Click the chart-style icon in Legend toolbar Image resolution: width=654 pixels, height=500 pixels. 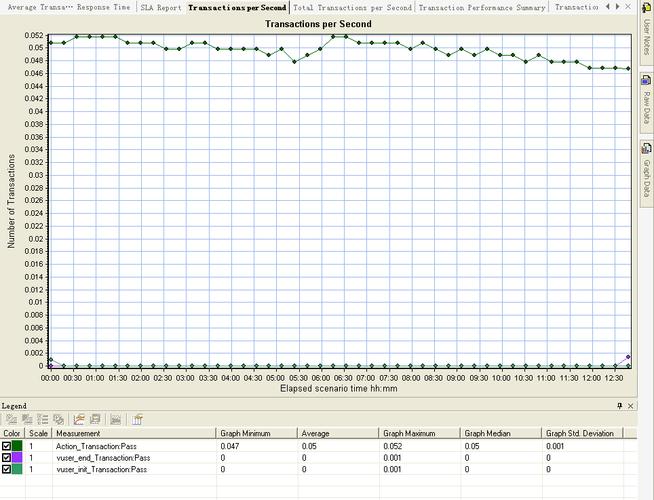(78, 419)
